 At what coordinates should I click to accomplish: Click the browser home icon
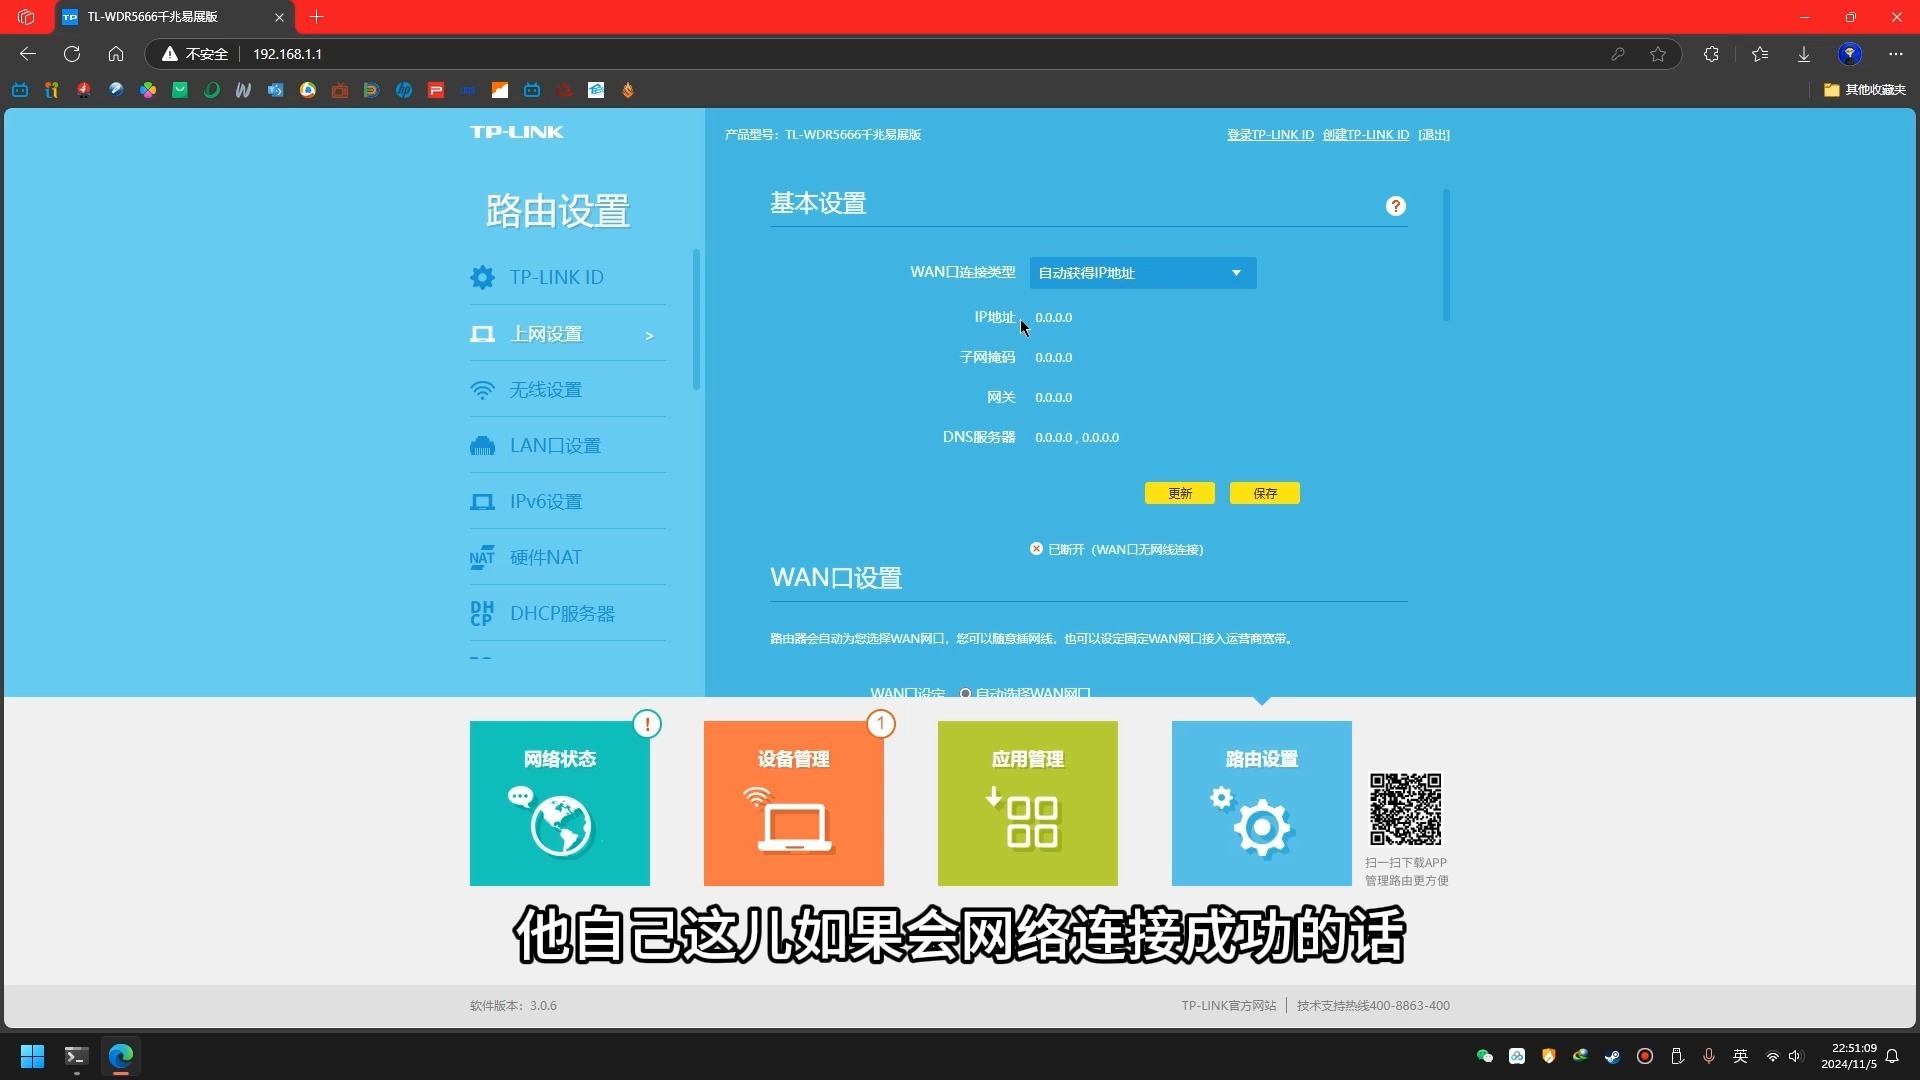pos(116,54)
